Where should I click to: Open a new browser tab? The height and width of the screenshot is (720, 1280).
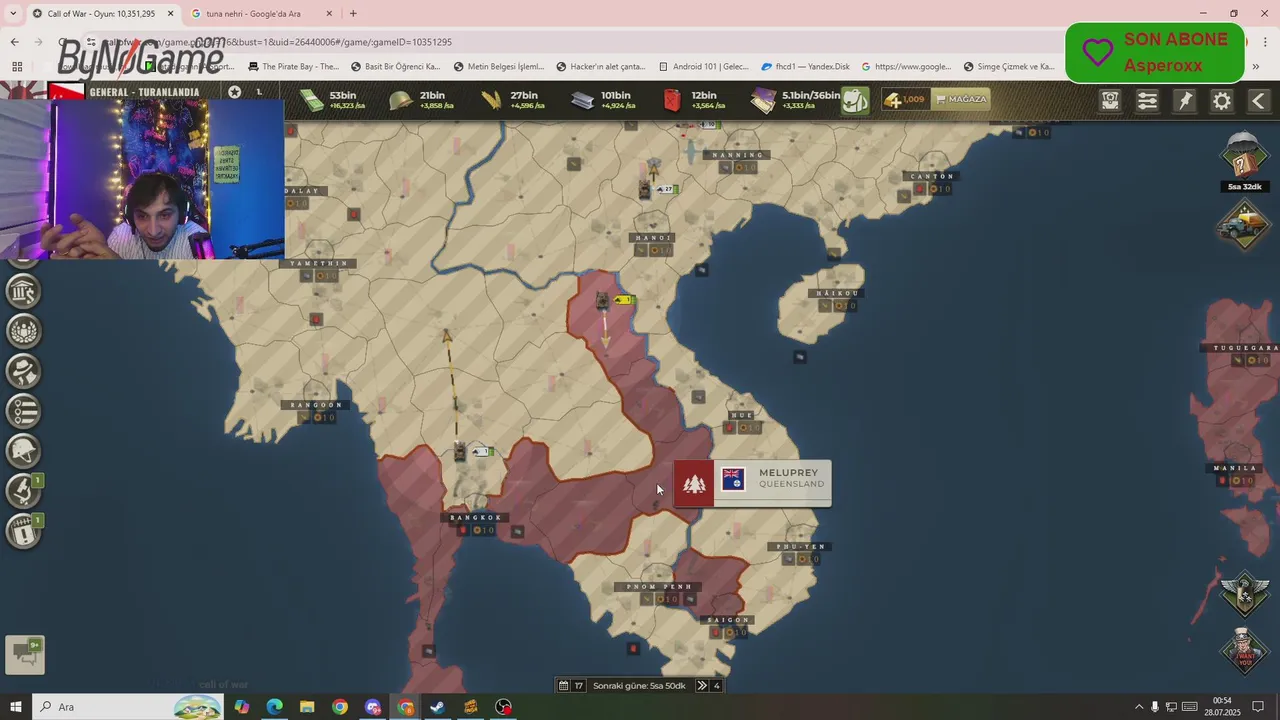(353, 14)
